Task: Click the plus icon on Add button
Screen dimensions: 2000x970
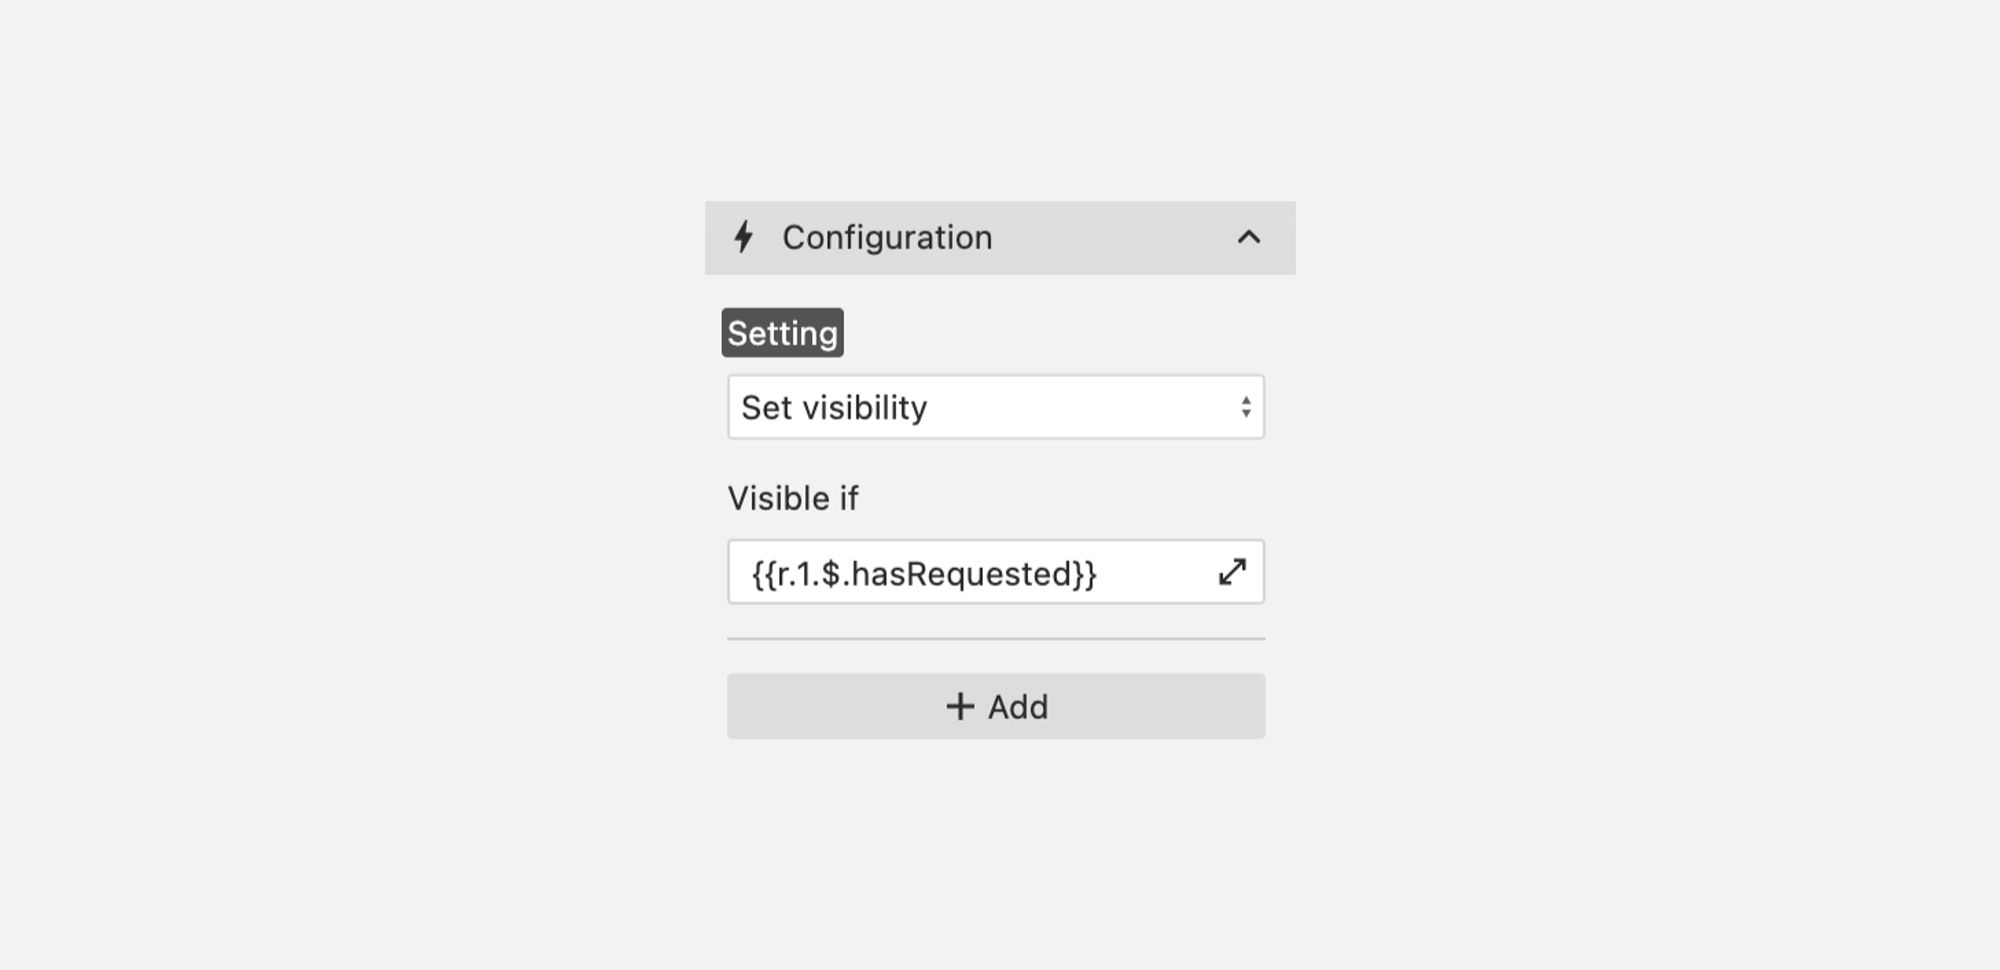Action: coord(960,707)
